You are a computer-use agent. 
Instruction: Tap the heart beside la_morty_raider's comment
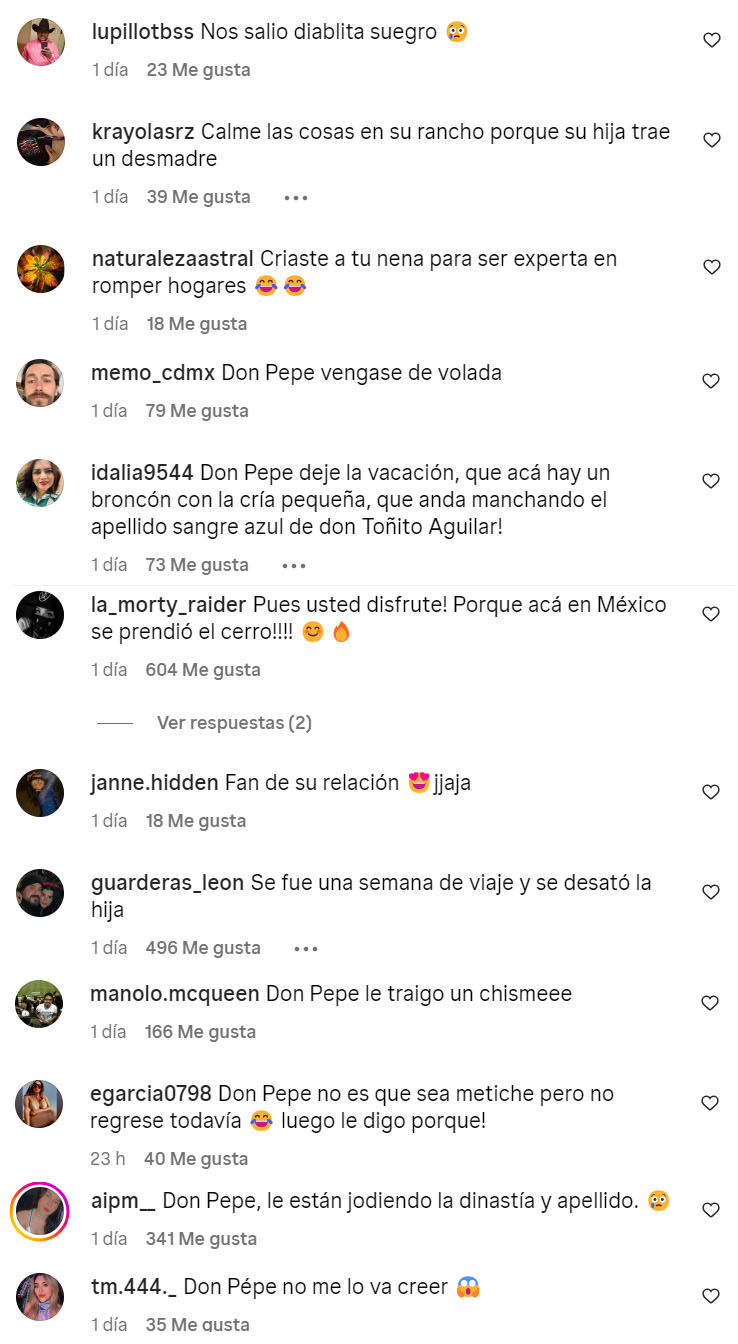pos(711,614)
